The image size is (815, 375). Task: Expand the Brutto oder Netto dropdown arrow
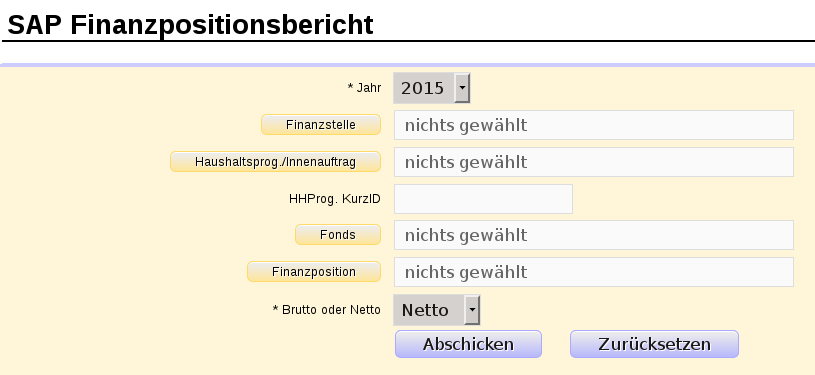click(x=472, y=310)
